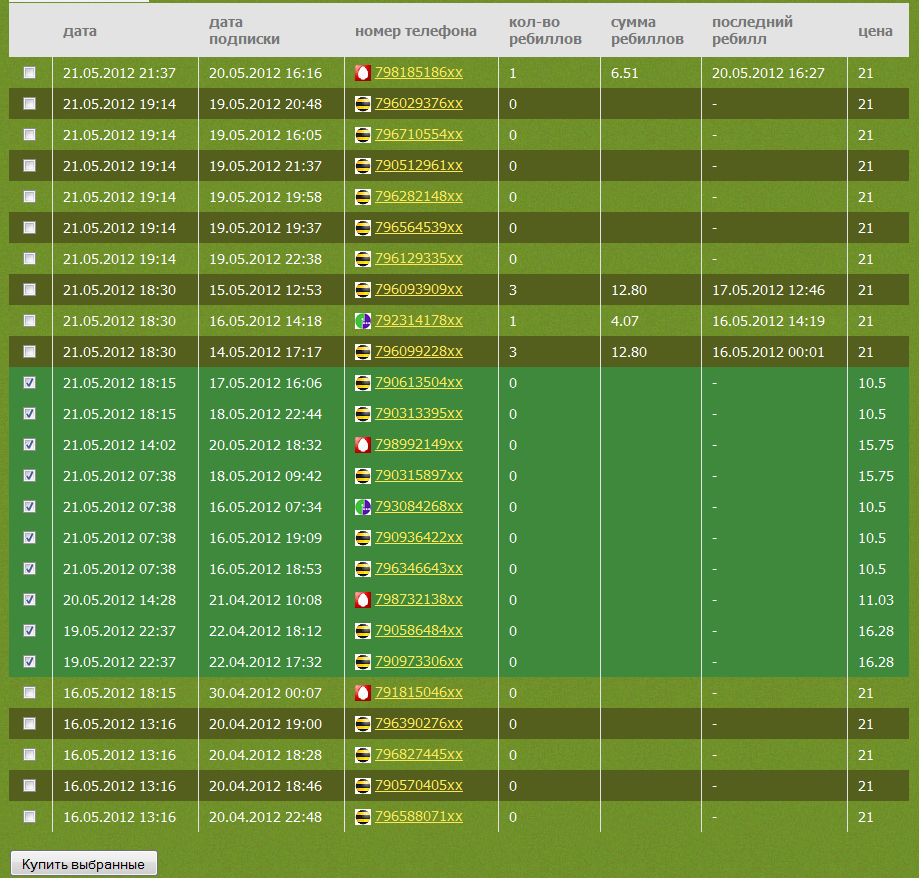Check the box for row 21.05.2012 21:37
Image resolution: width=919 pixels, height=878 pixels.
pos(29,73)
